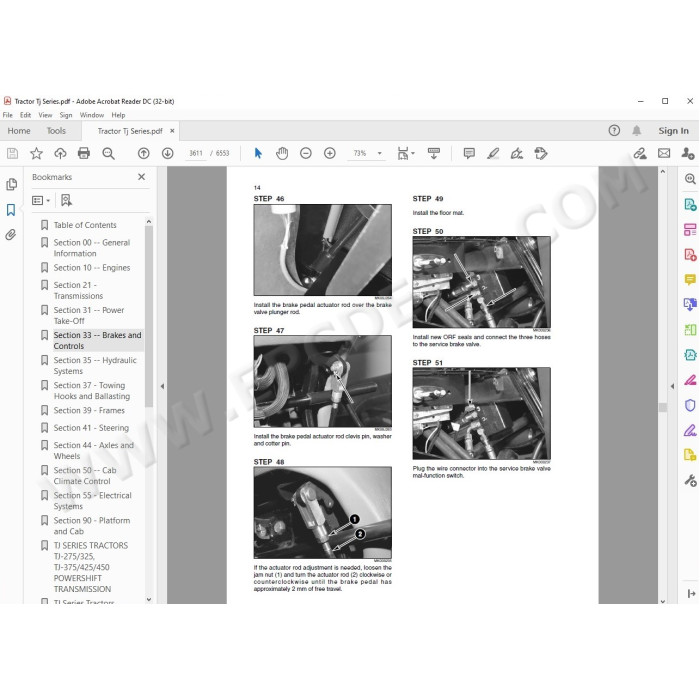Open the Help question mark icon
The height and width of the screenshot is (700, 700).
(614, 130)
